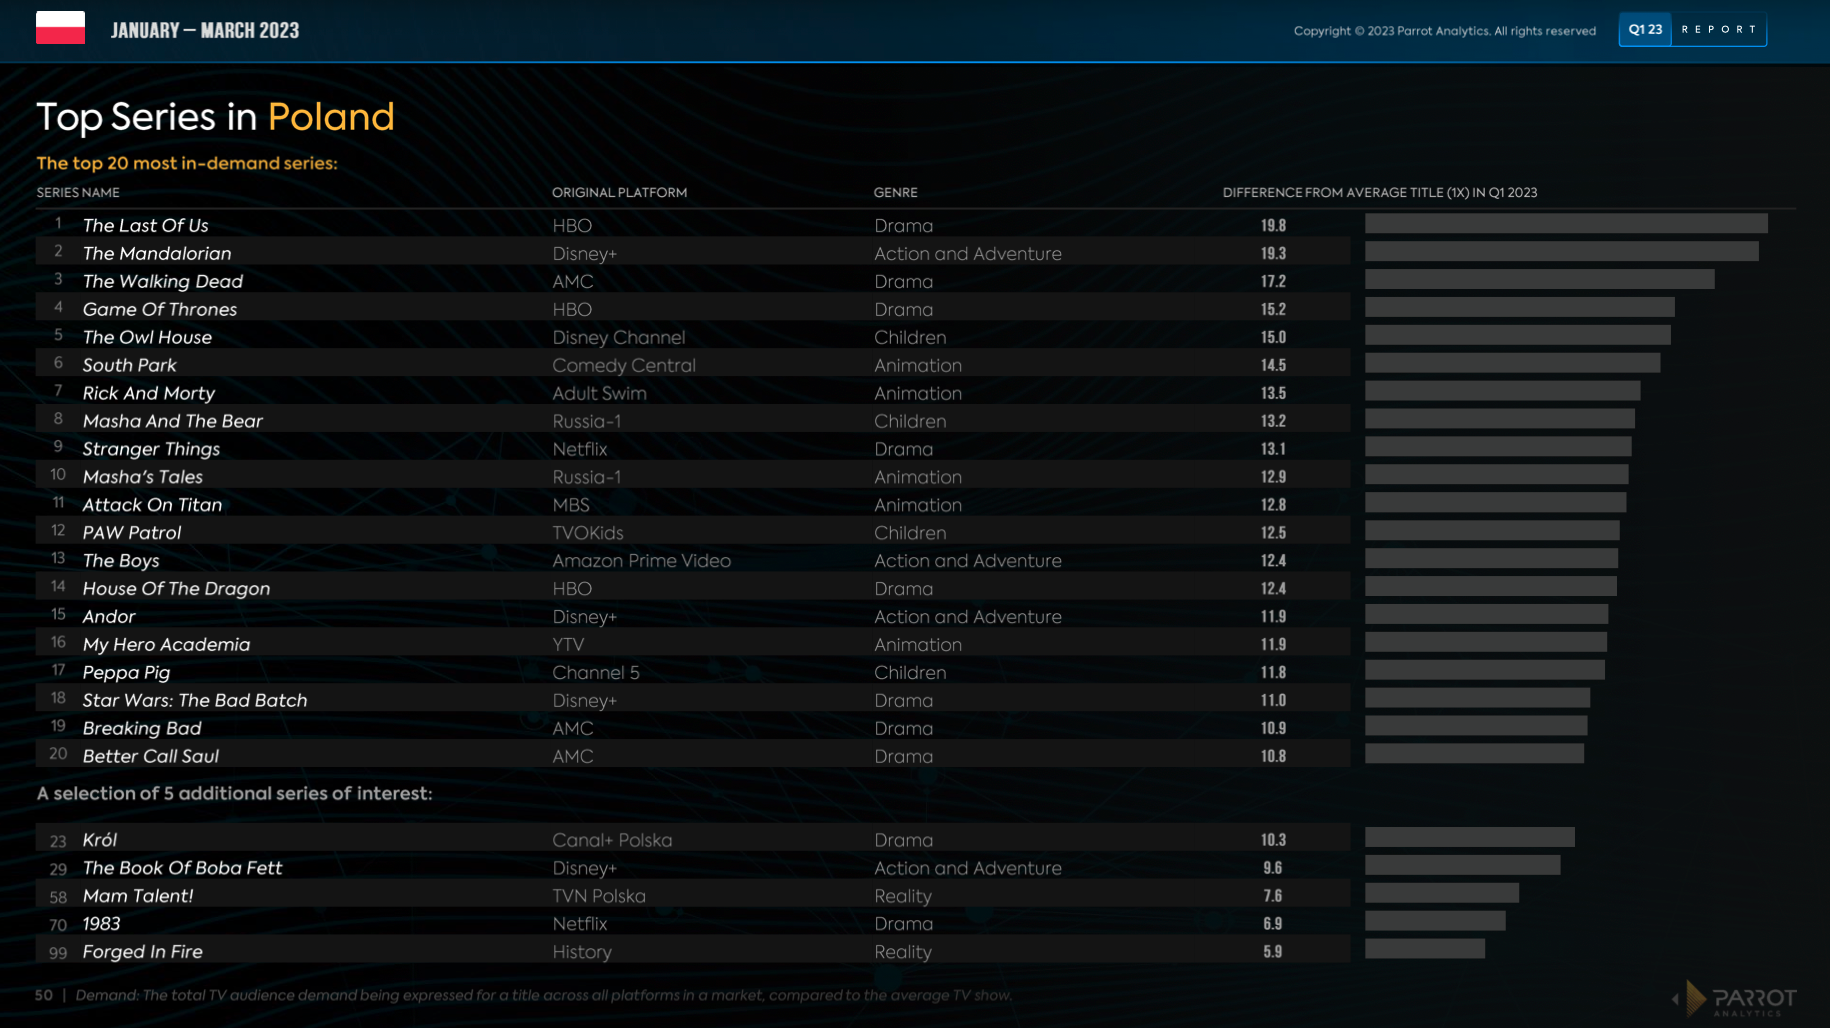Click the 'ORIGINAL PLATFORM' column header

coord(619,192)
